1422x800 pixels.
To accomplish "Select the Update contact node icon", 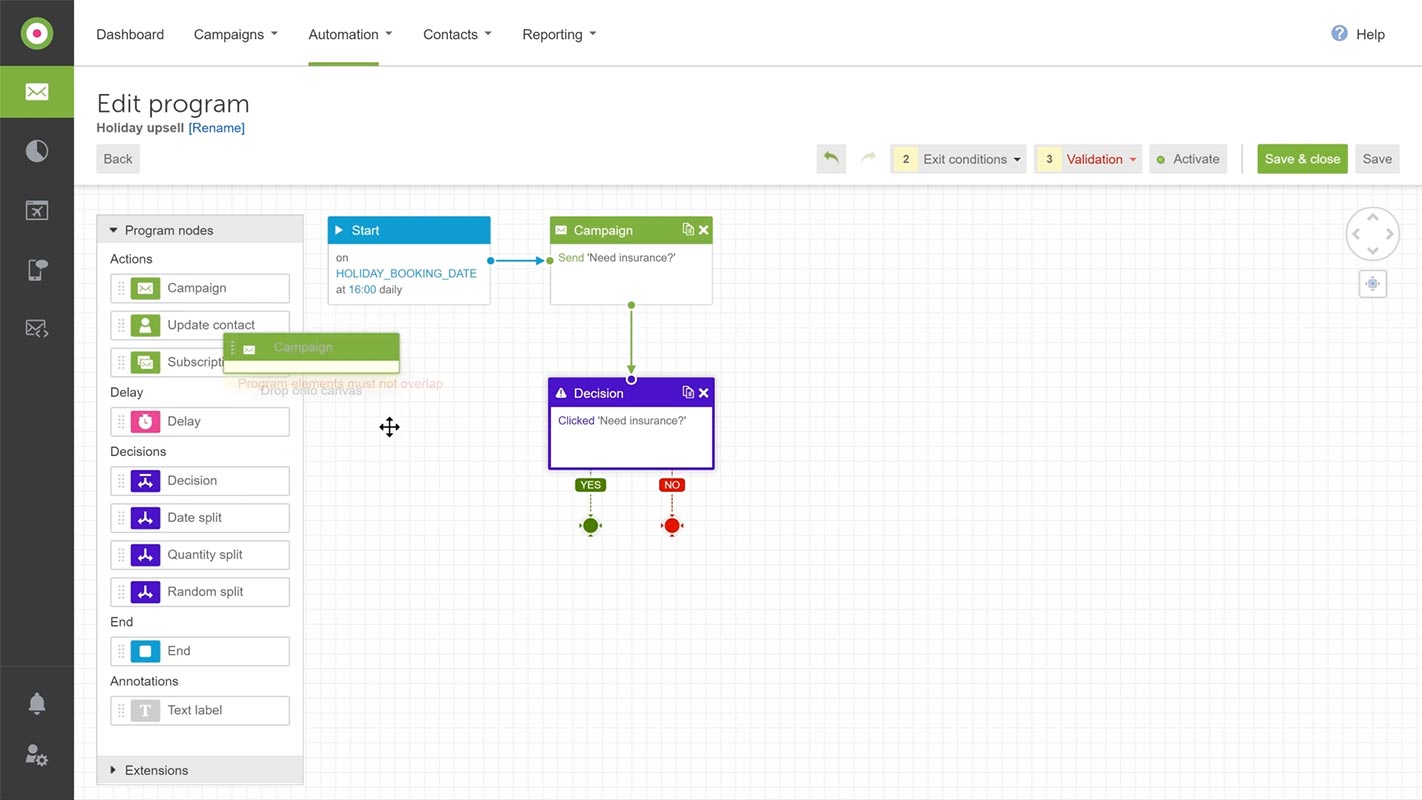I will (x=143, y=324).
